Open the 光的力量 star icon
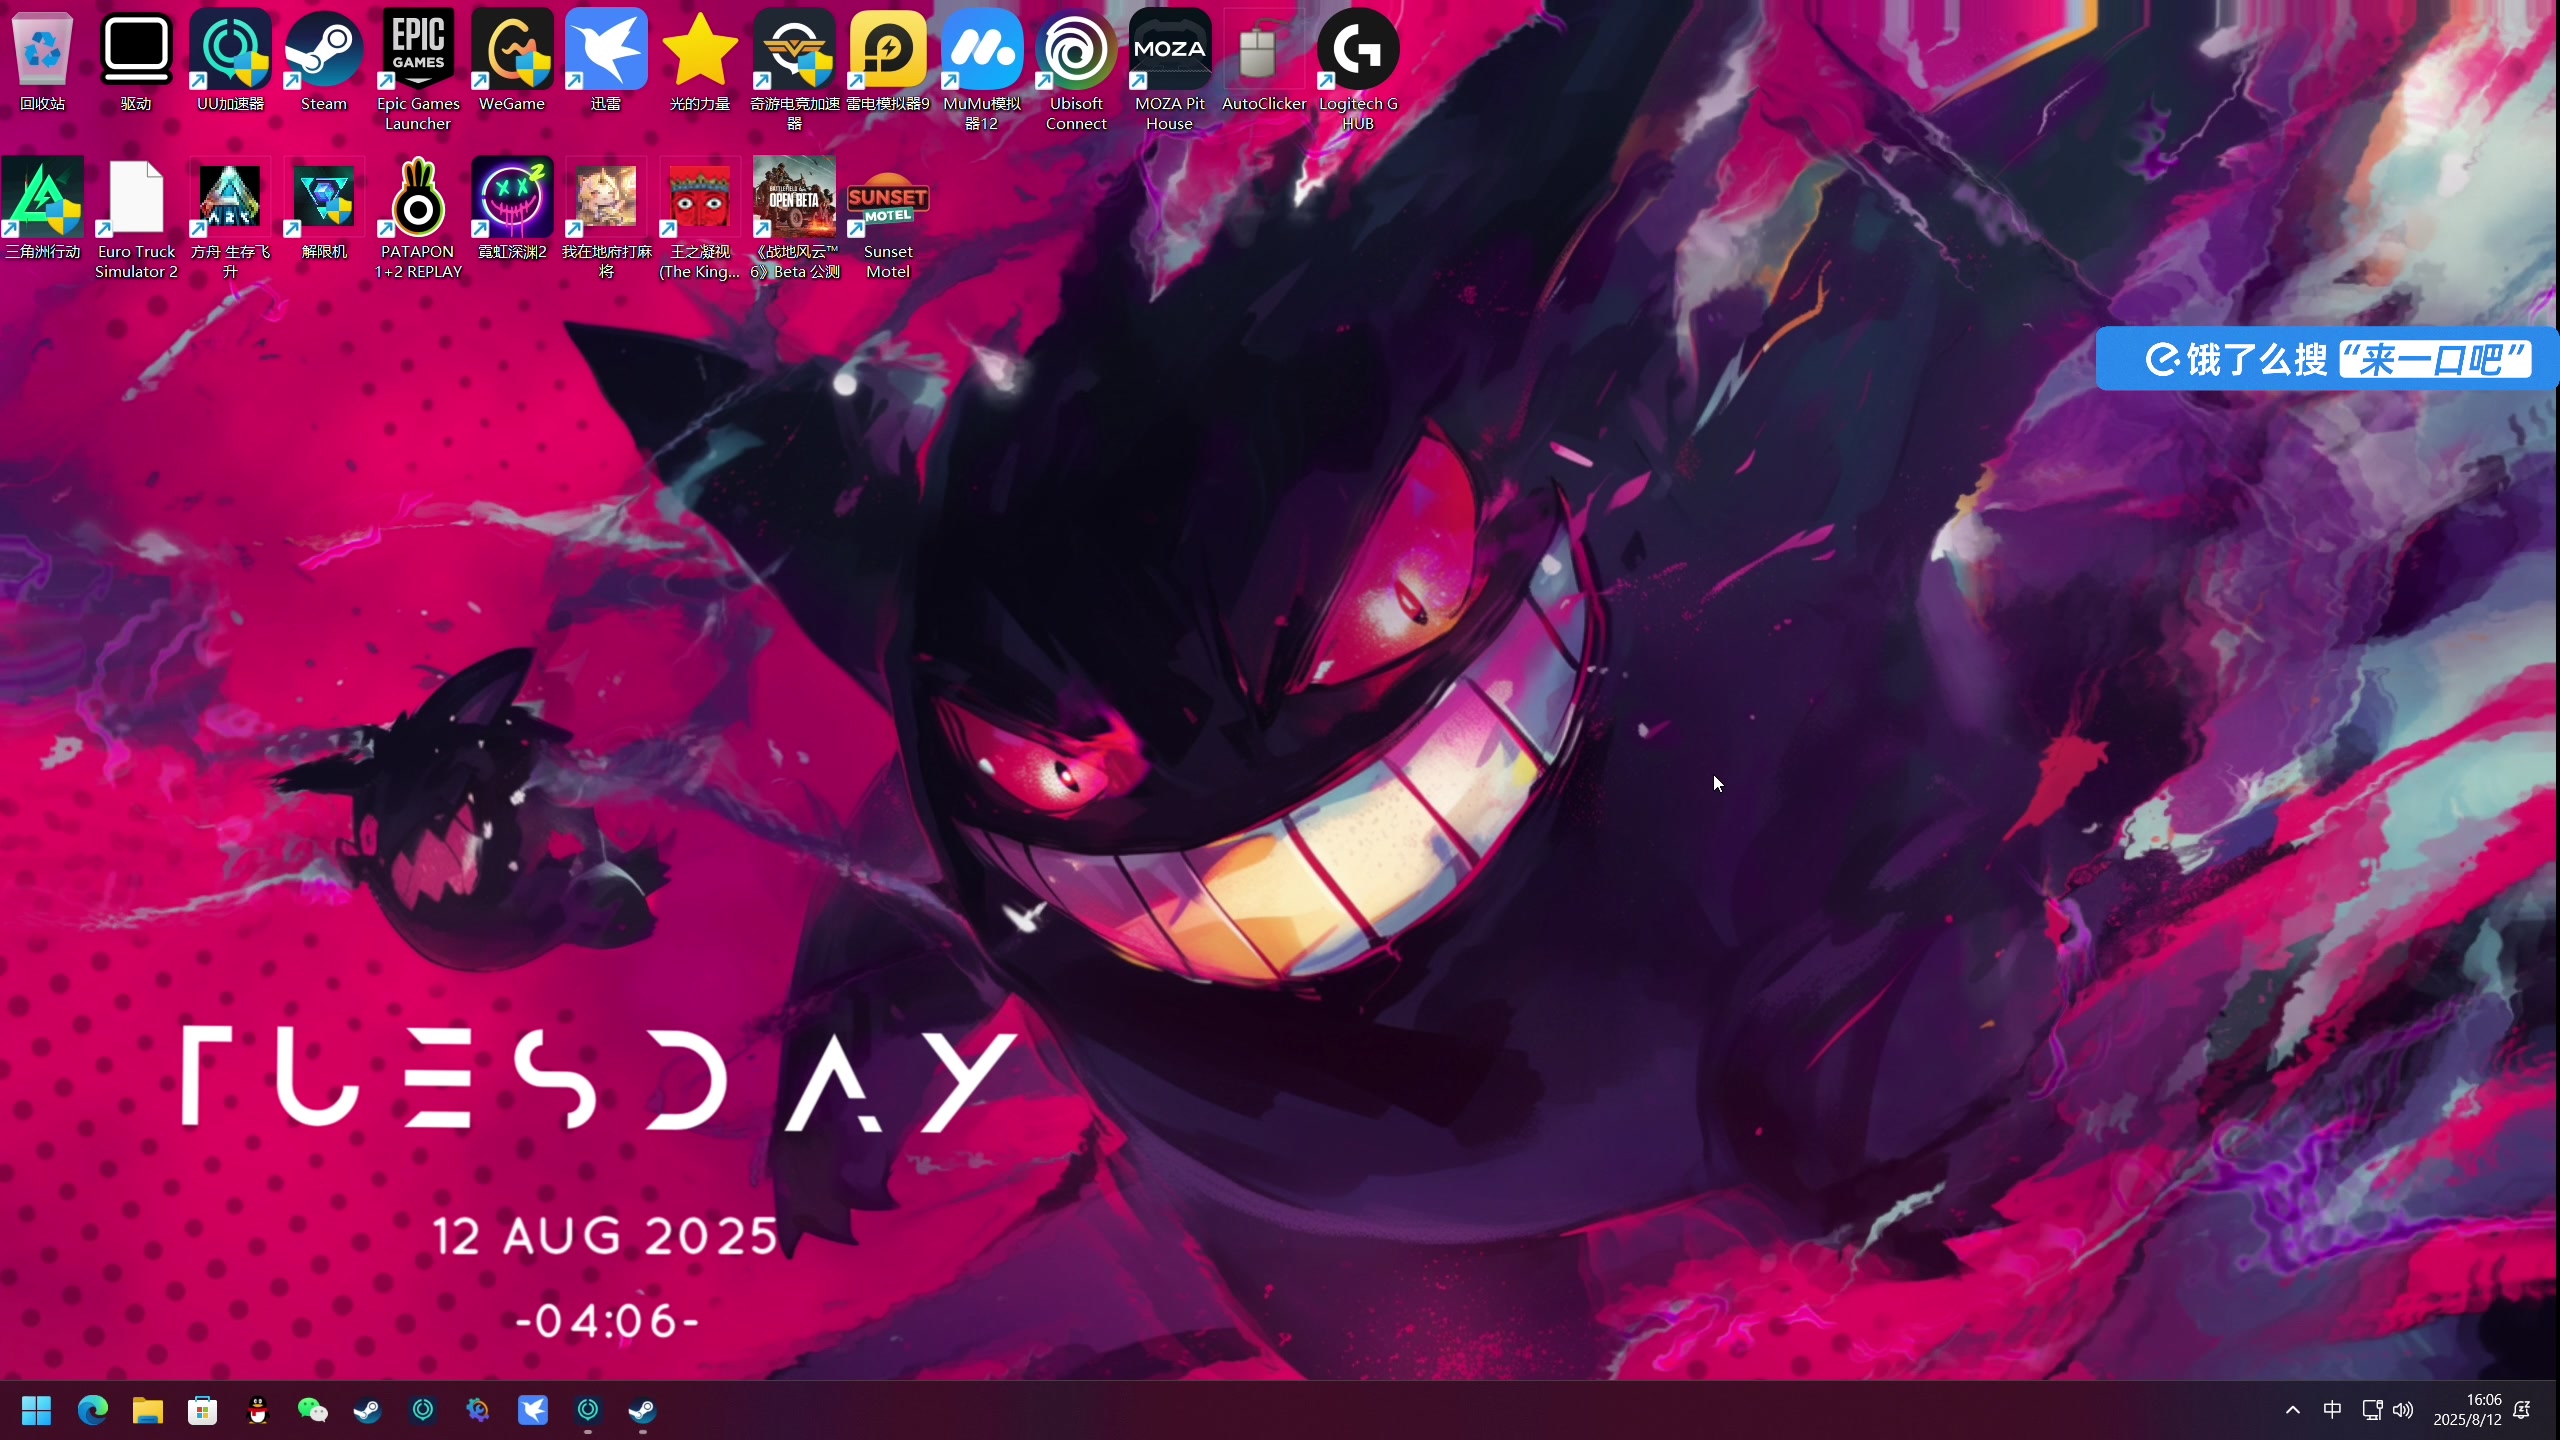 point(700,62)
